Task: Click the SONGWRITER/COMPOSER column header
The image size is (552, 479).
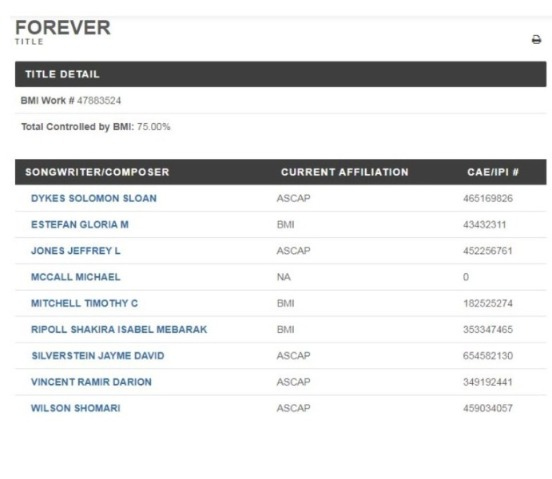Action: click(97, 172)
